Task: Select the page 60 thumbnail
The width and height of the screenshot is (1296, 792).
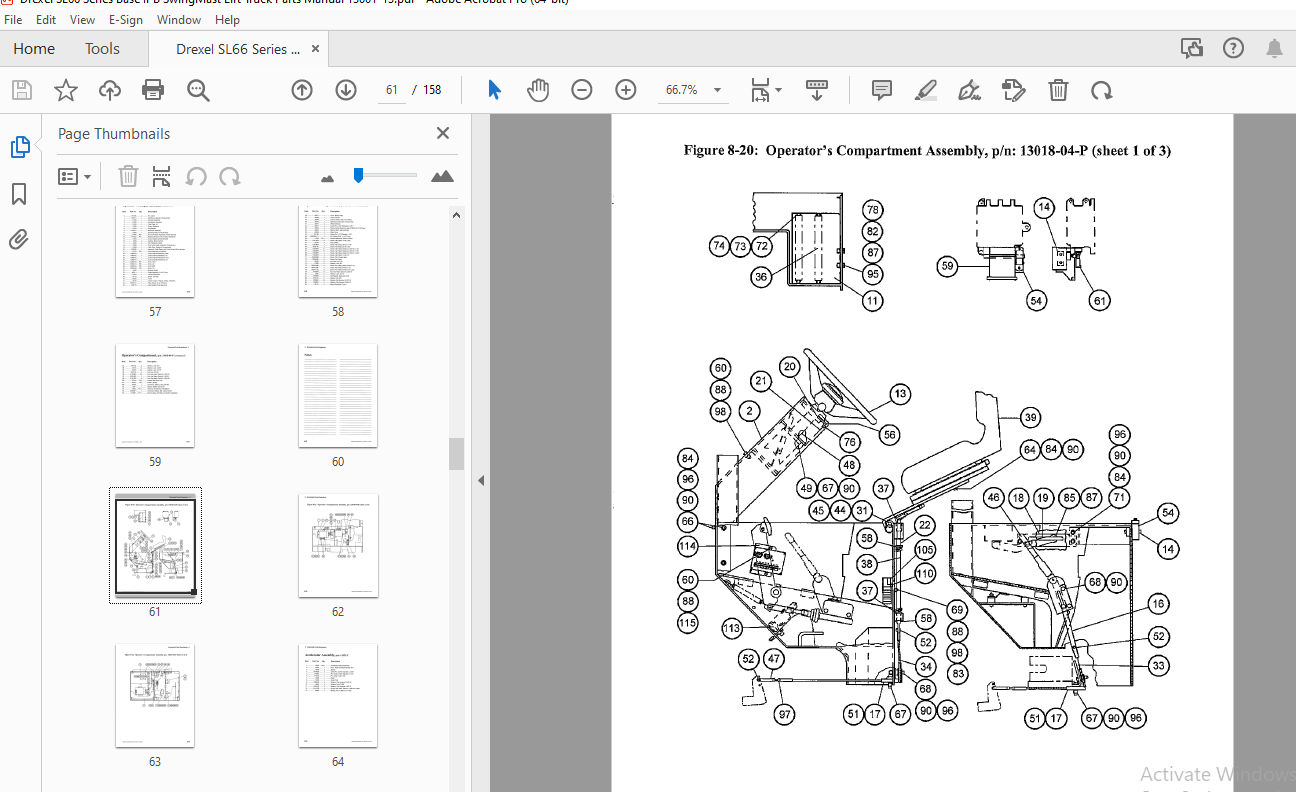Action: [x=338, y=396]
